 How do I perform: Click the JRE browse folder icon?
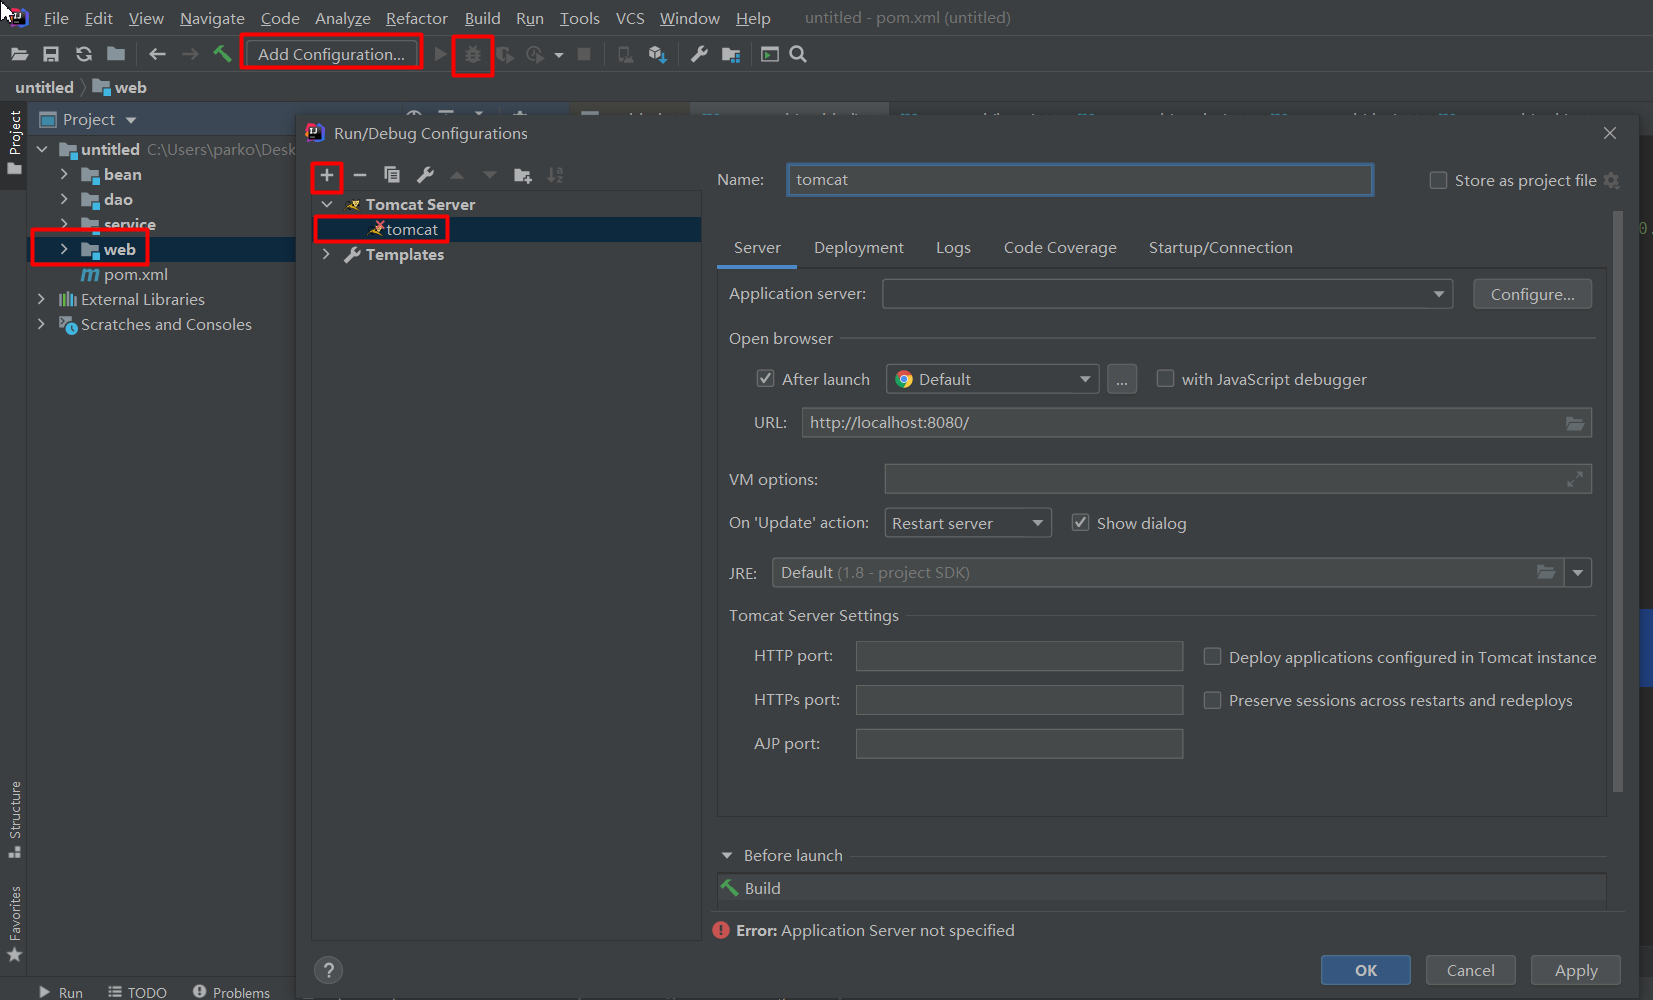point(1546,572)
